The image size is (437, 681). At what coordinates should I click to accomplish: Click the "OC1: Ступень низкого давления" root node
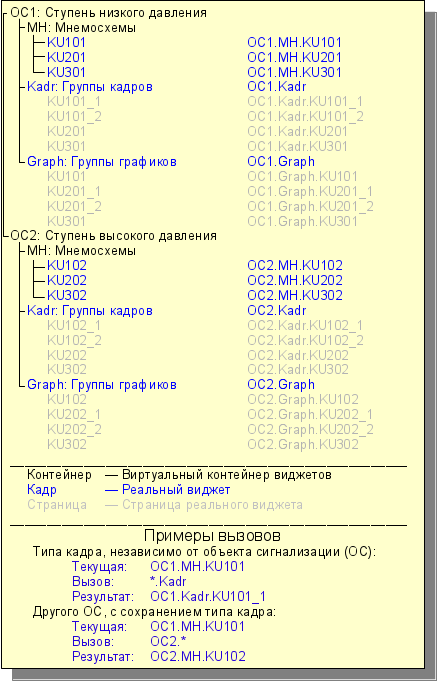click(x=108, y=13)
